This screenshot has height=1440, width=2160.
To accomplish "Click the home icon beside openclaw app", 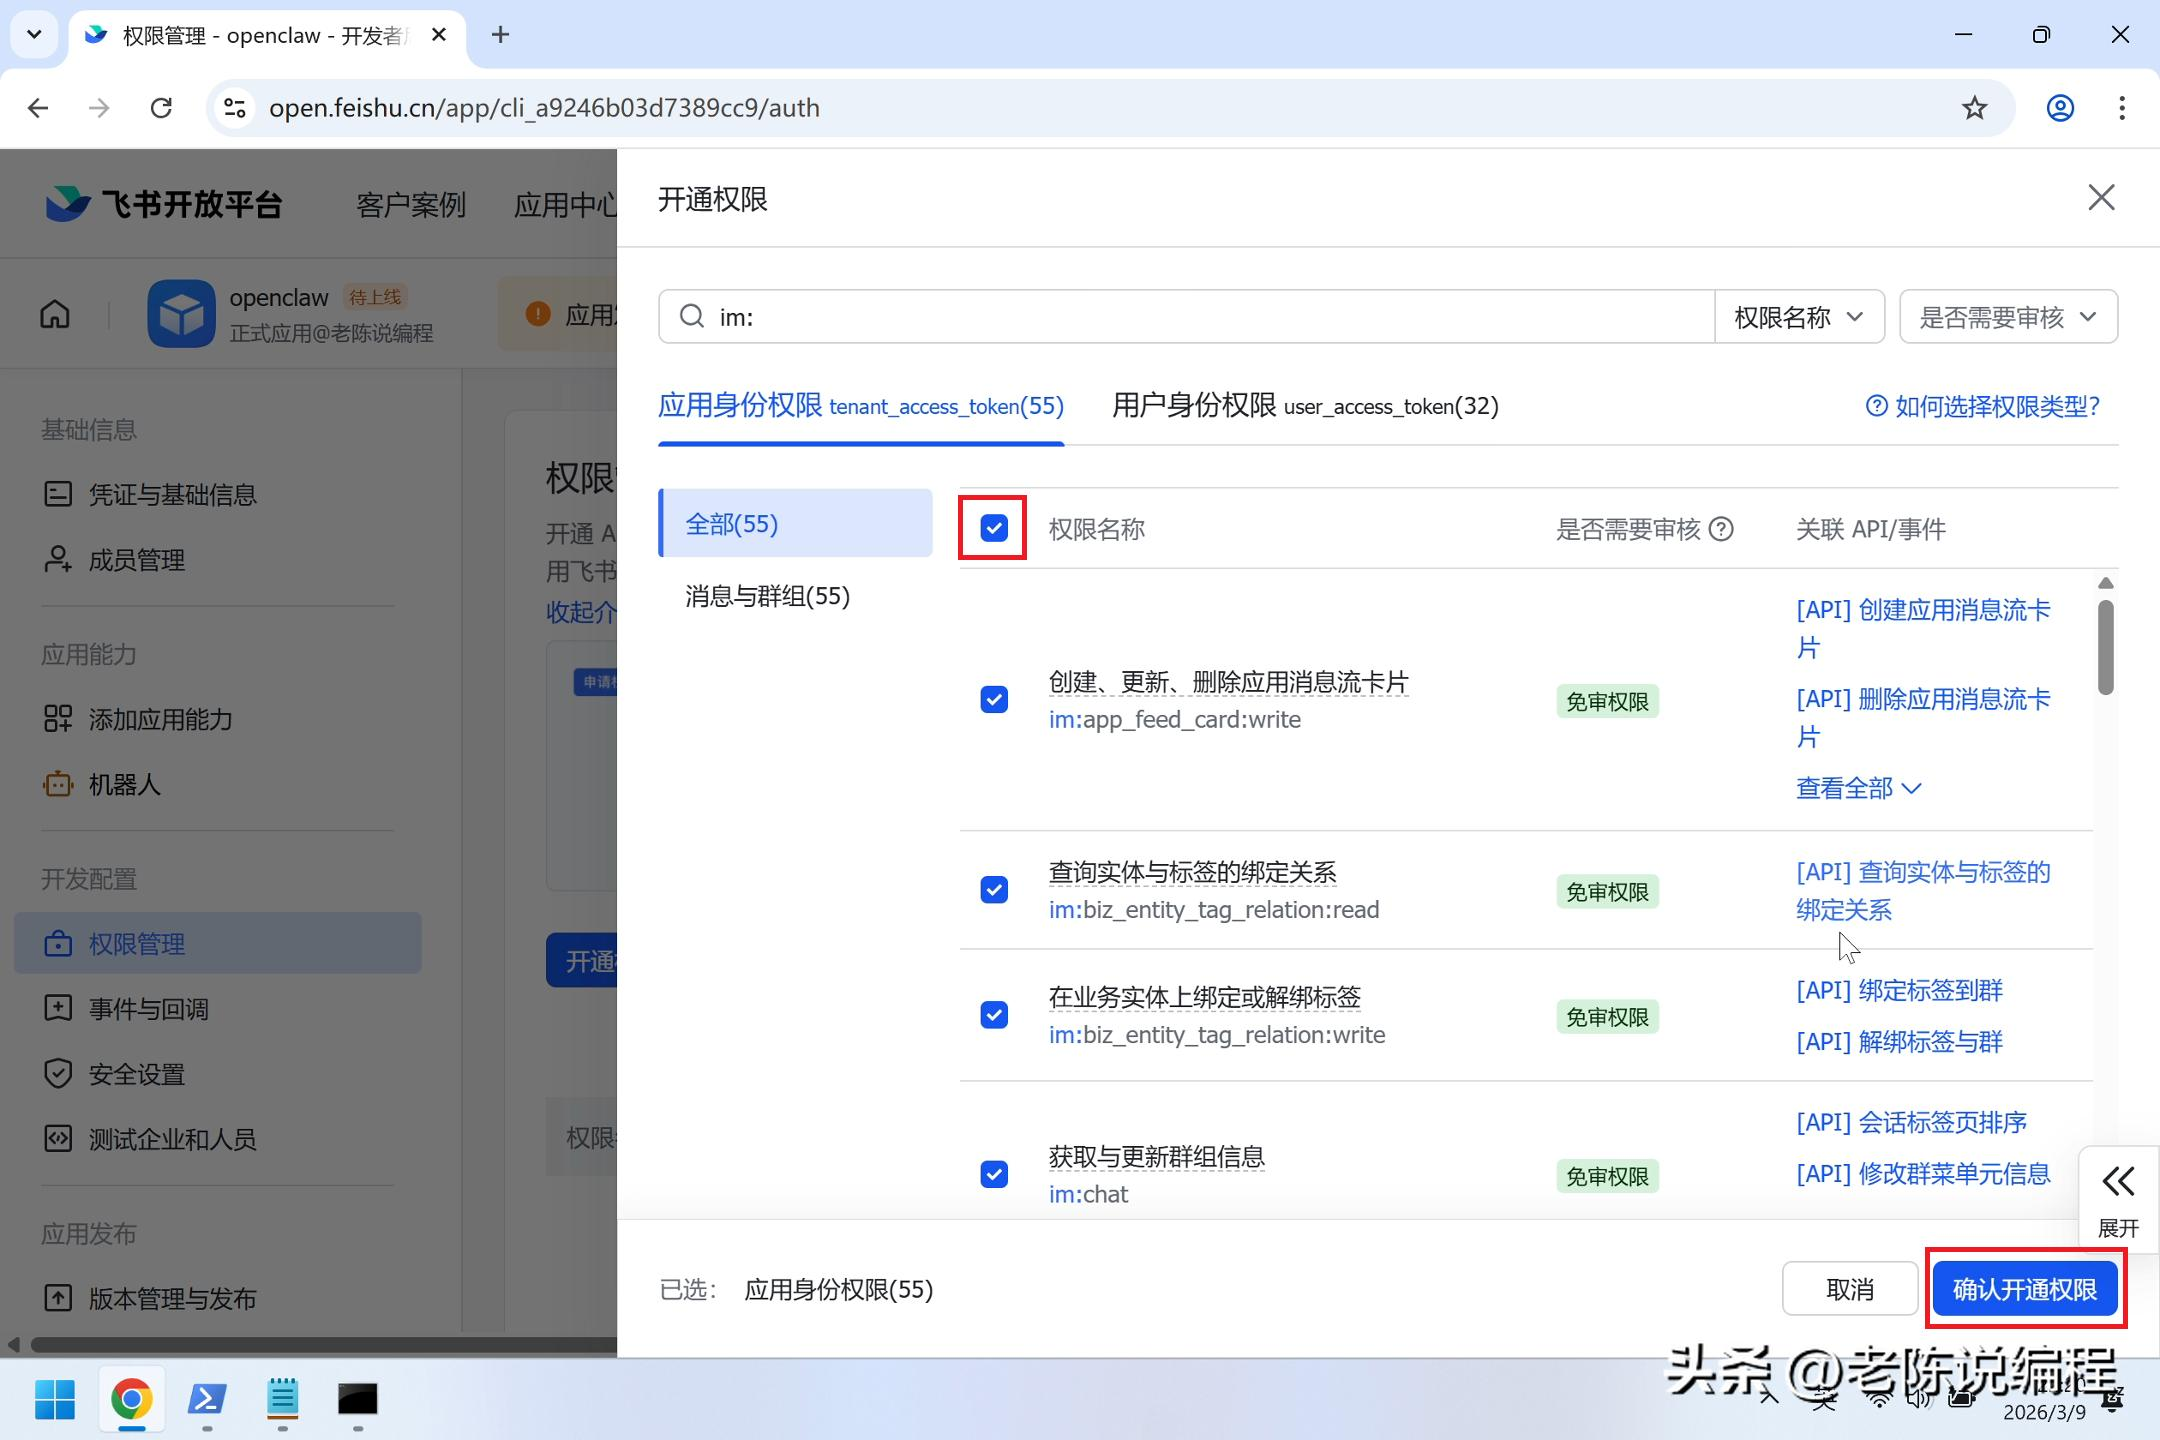I will click(55, 315).
